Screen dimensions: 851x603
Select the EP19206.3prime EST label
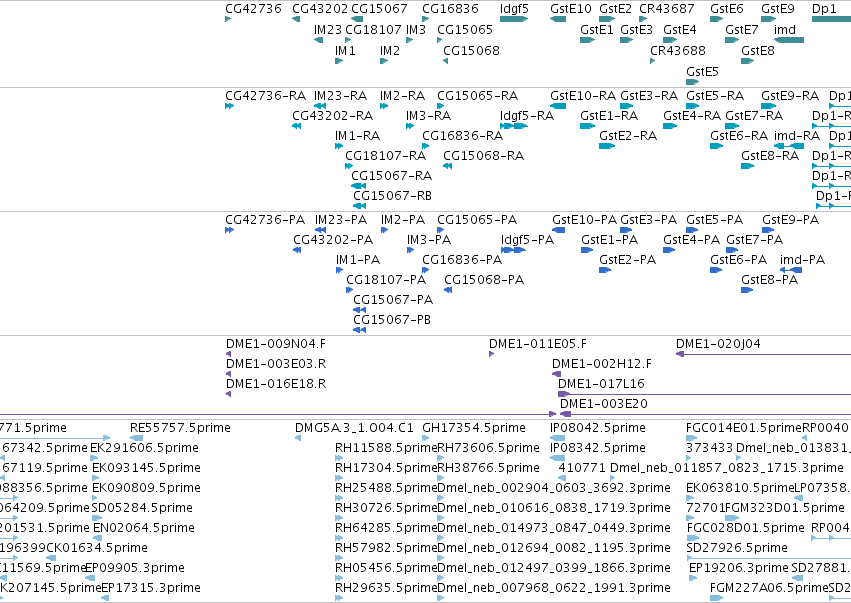coord(739,568)
